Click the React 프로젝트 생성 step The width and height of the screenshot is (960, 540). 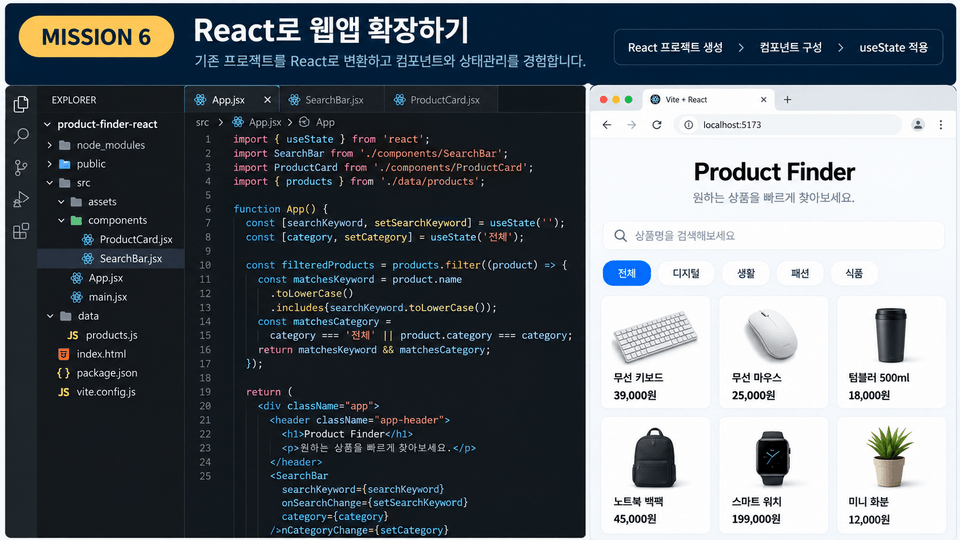point(675,48)
